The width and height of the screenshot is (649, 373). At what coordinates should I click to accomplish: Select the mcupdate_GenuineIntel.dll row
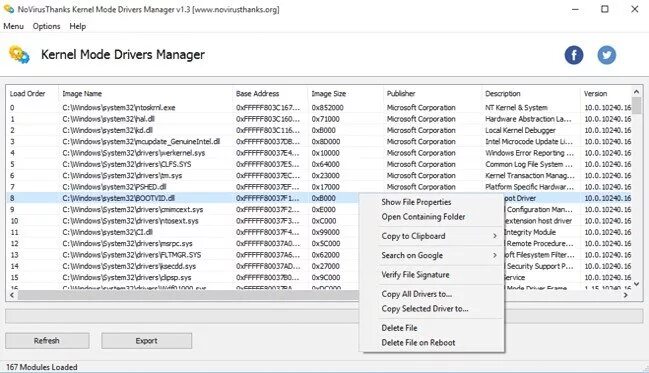tap(319, 142)
